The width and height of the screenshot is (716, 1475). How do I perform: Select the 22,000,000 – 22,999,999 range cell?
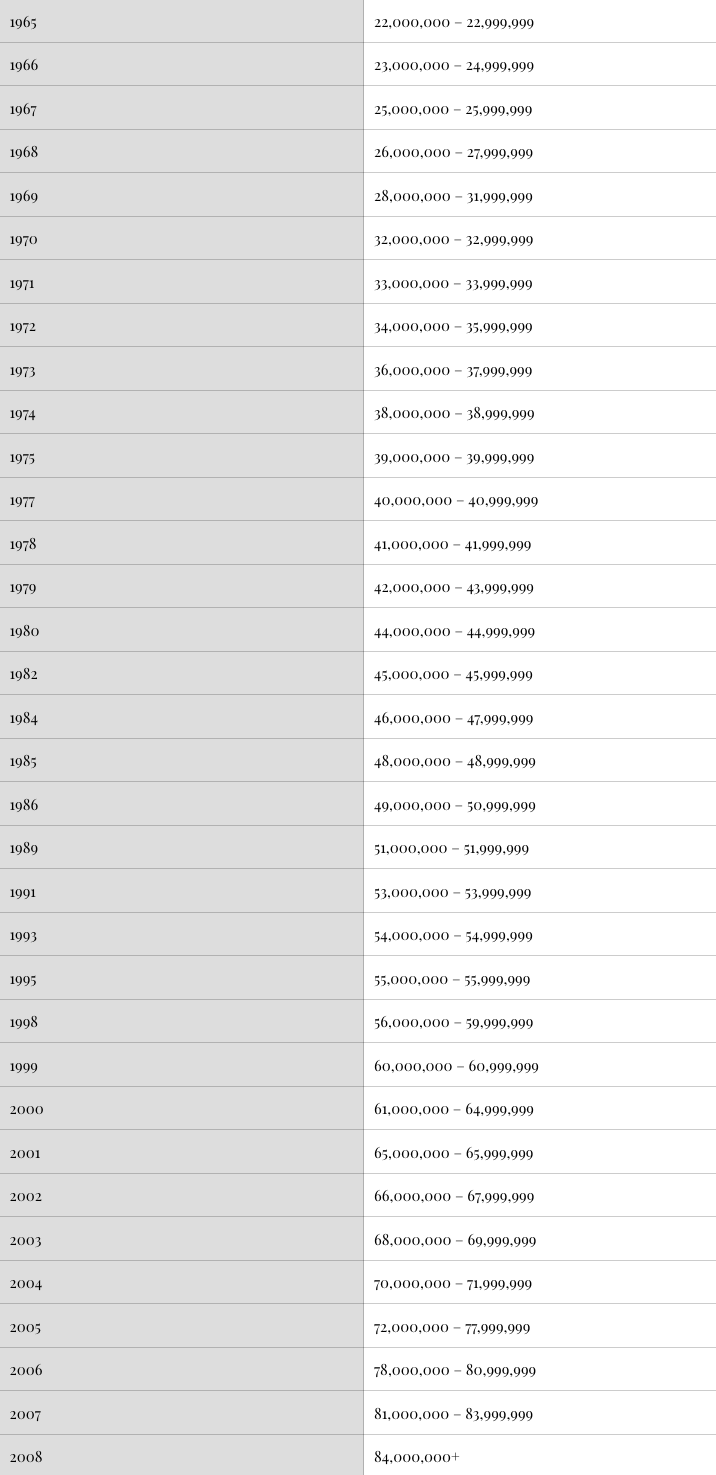point(540,21)
